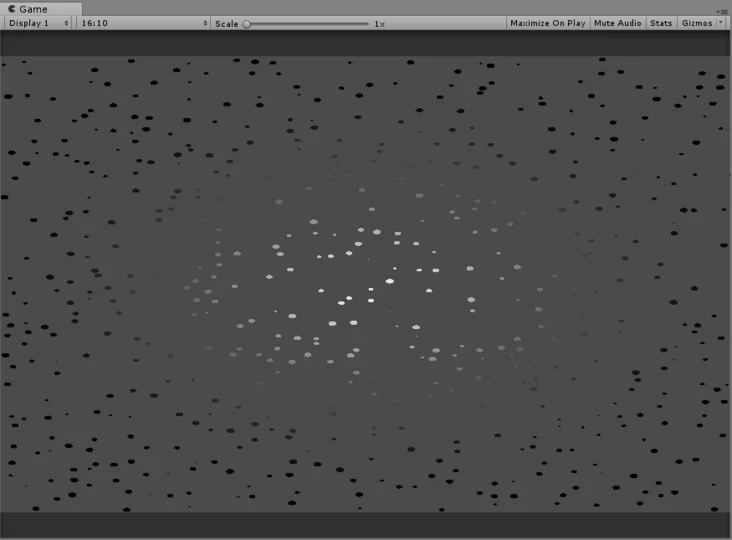
Task: Toggle the Stats overlay
Action: tap(661, 23)
